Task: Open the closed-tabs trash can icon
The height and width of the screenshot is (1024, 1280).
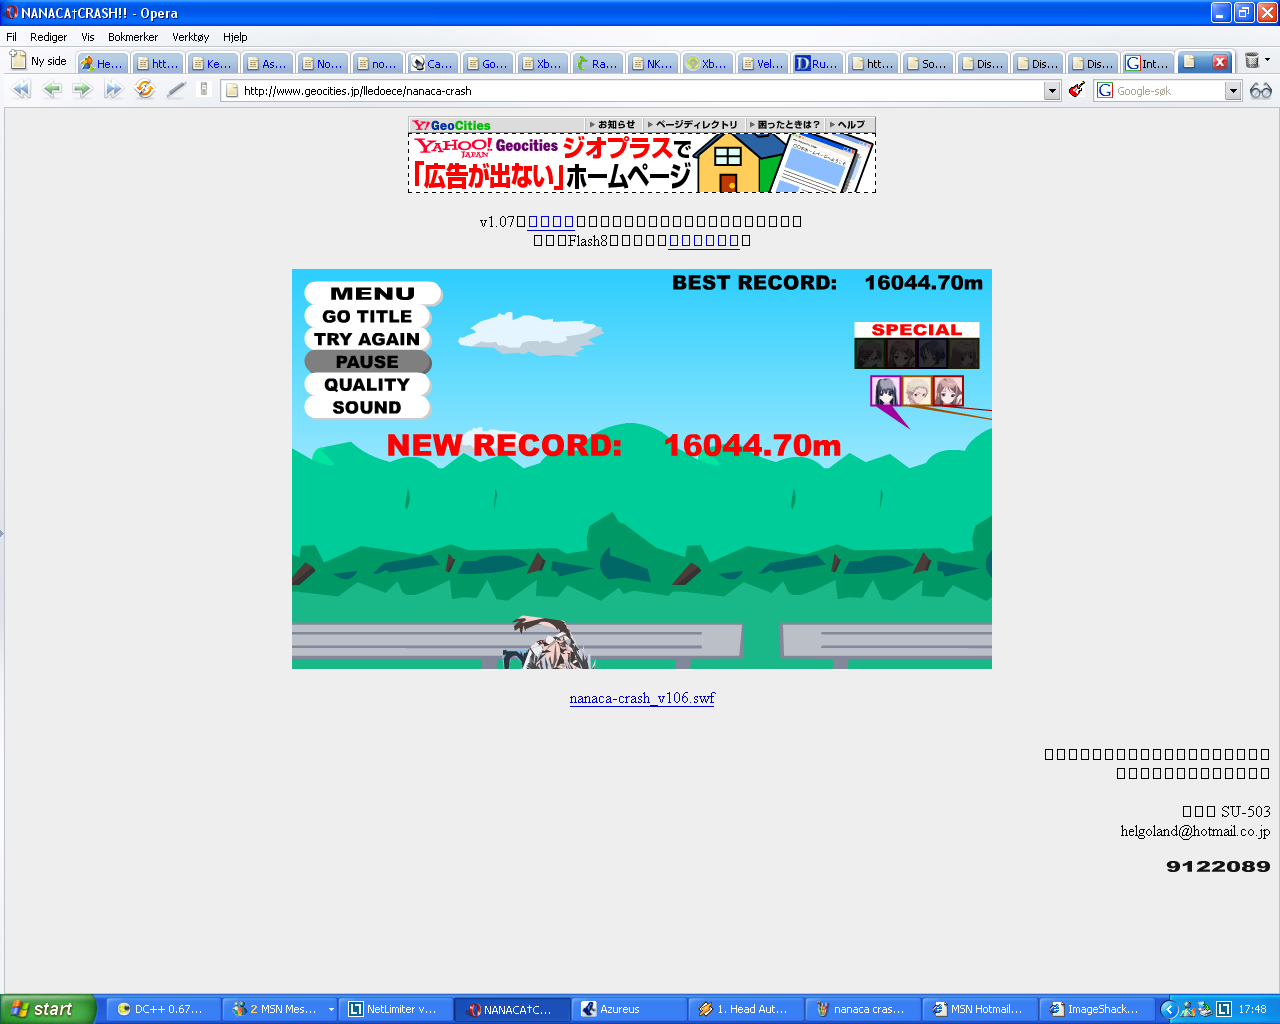Action: 1252,61
